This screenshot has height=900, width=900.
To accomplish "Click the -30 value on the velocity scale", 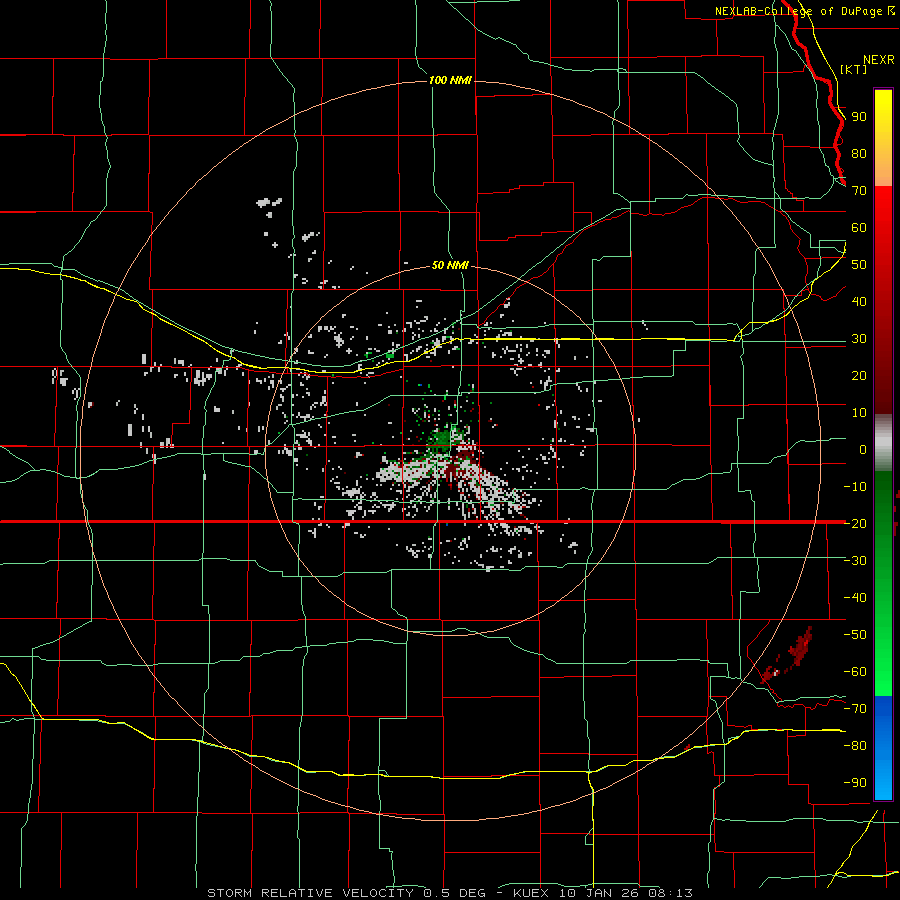I will pos(855,561).
